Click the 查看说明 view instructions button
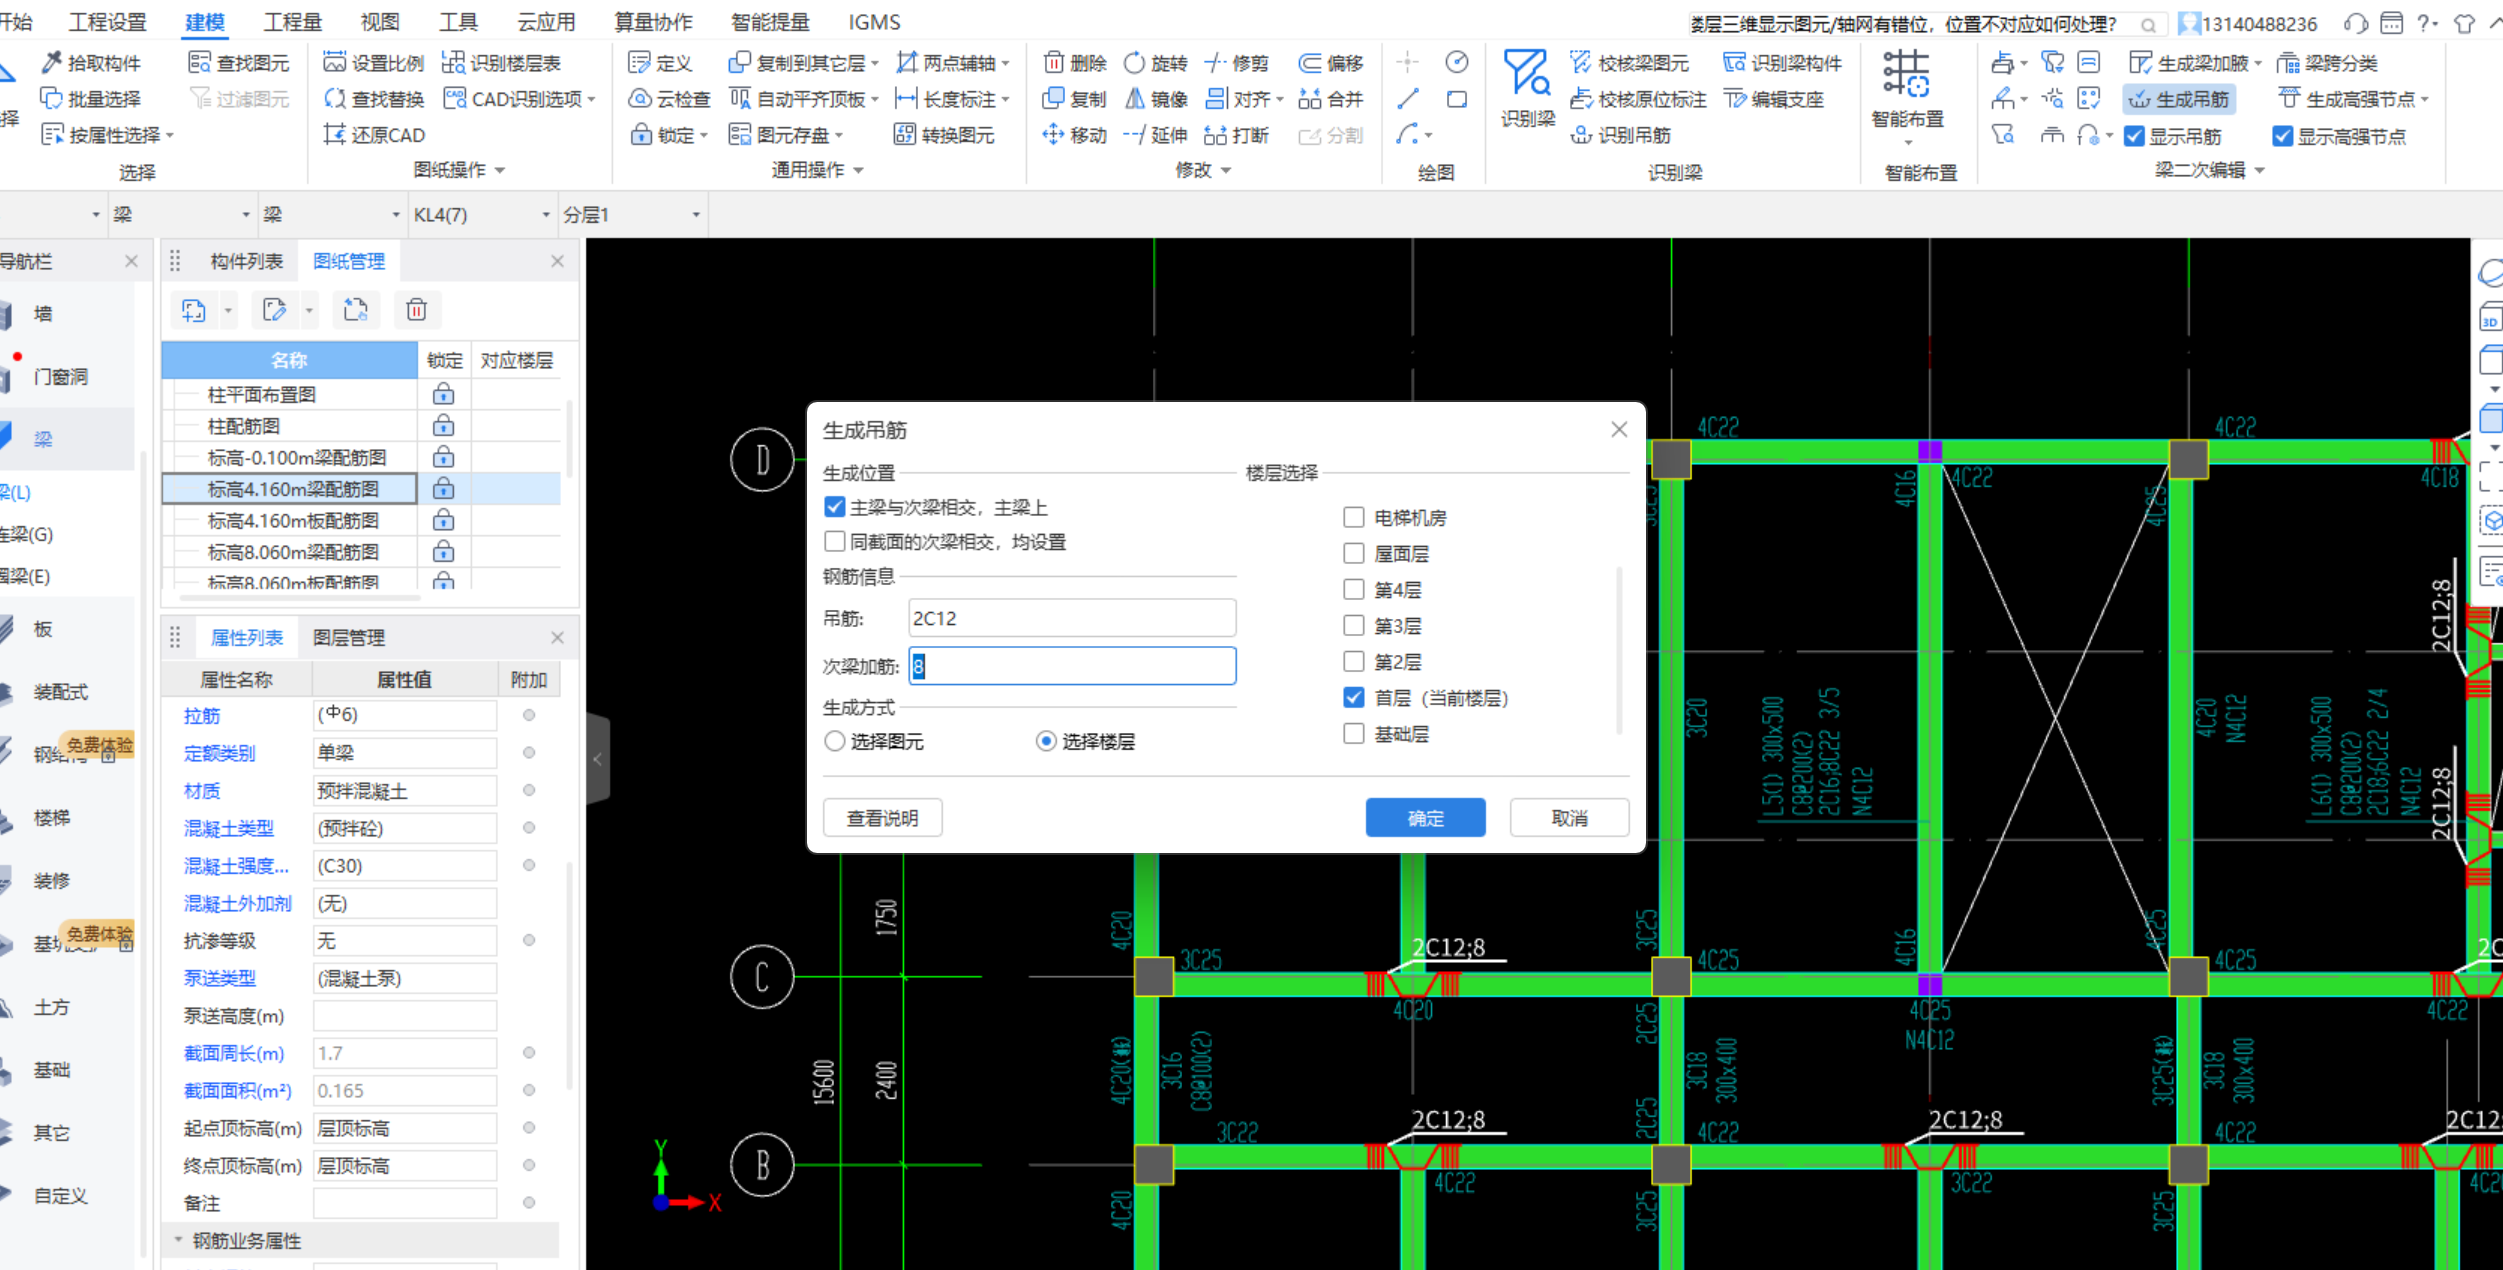Screen dimensions: 2503x1270 click(882, 818)
